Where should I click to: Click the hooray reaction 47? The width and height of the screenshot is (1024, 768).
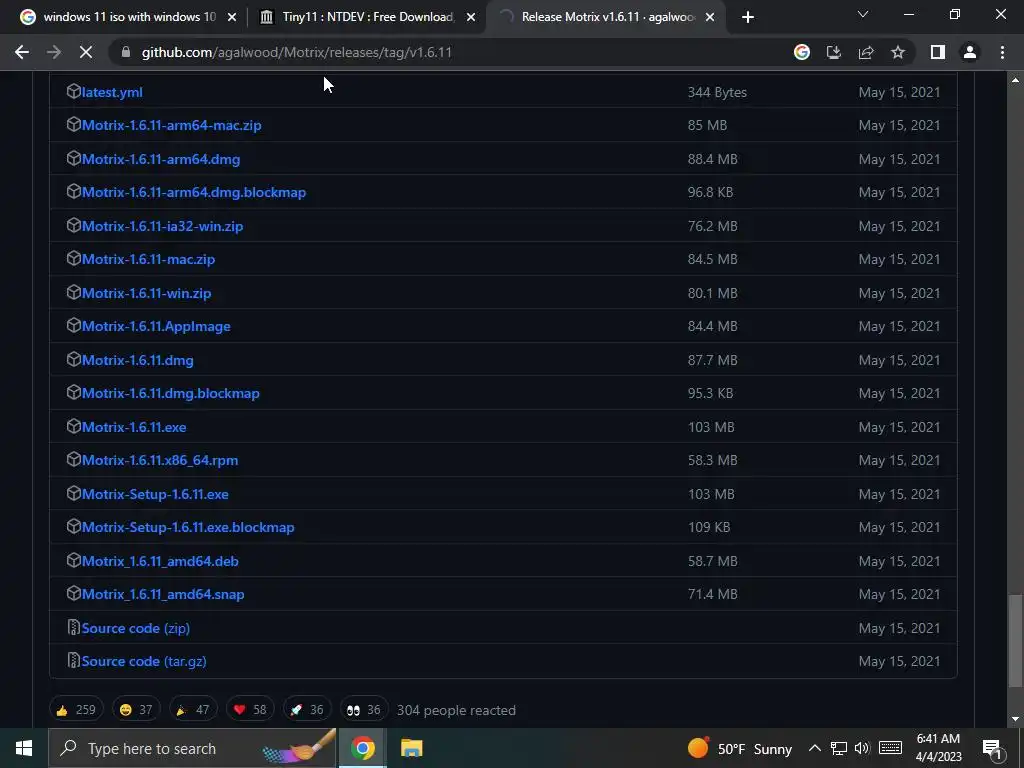(193, 710)
